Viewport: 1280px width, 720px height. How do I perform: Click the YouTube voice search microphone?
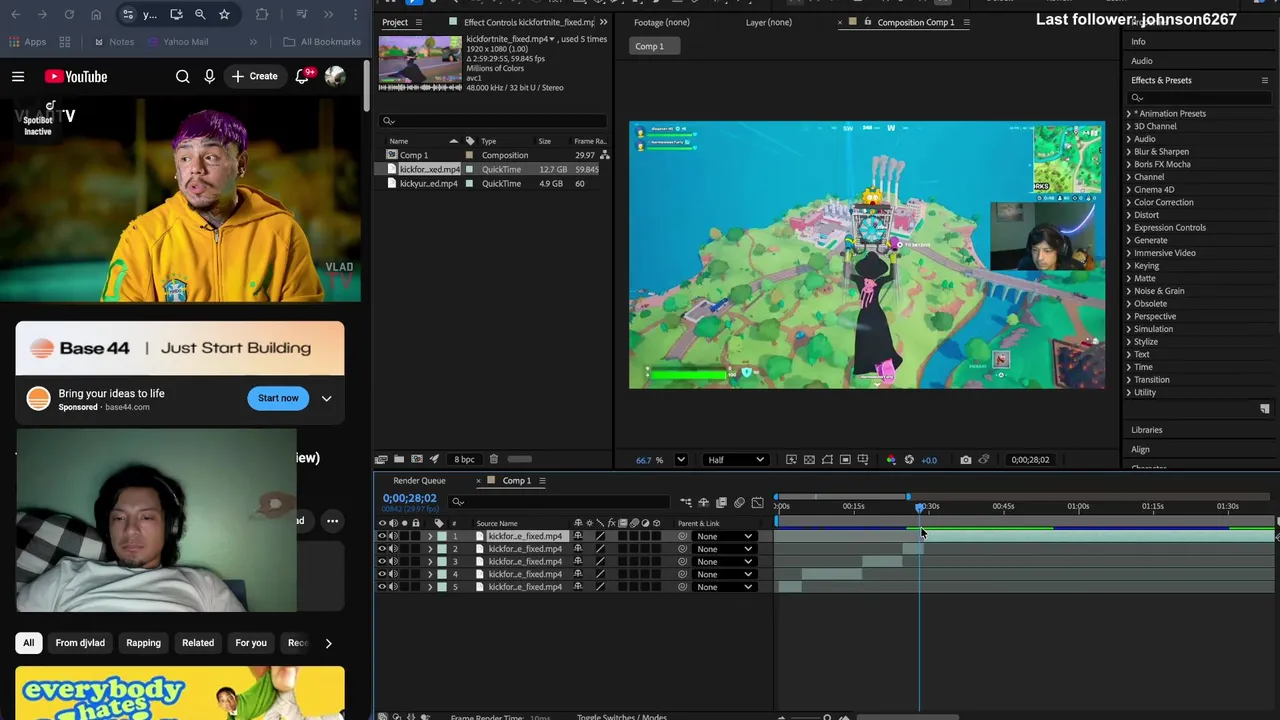209,76
